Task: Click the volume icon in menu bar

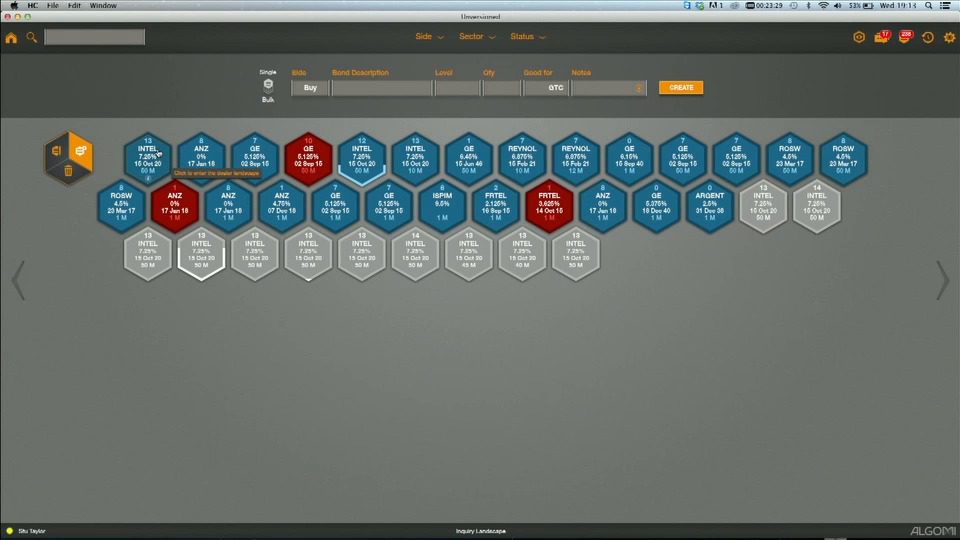Action: point(838,6)
